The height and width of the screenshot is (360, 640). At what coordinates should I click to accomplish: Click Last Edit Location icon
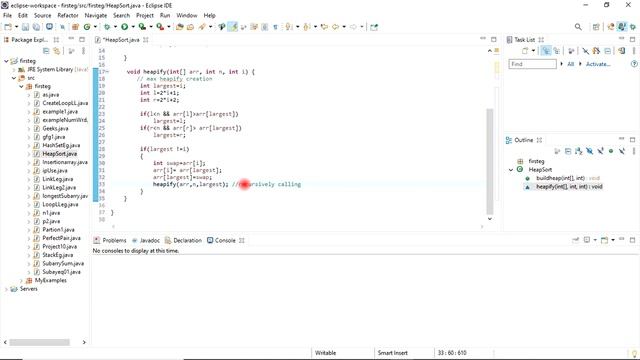point(324,27)
